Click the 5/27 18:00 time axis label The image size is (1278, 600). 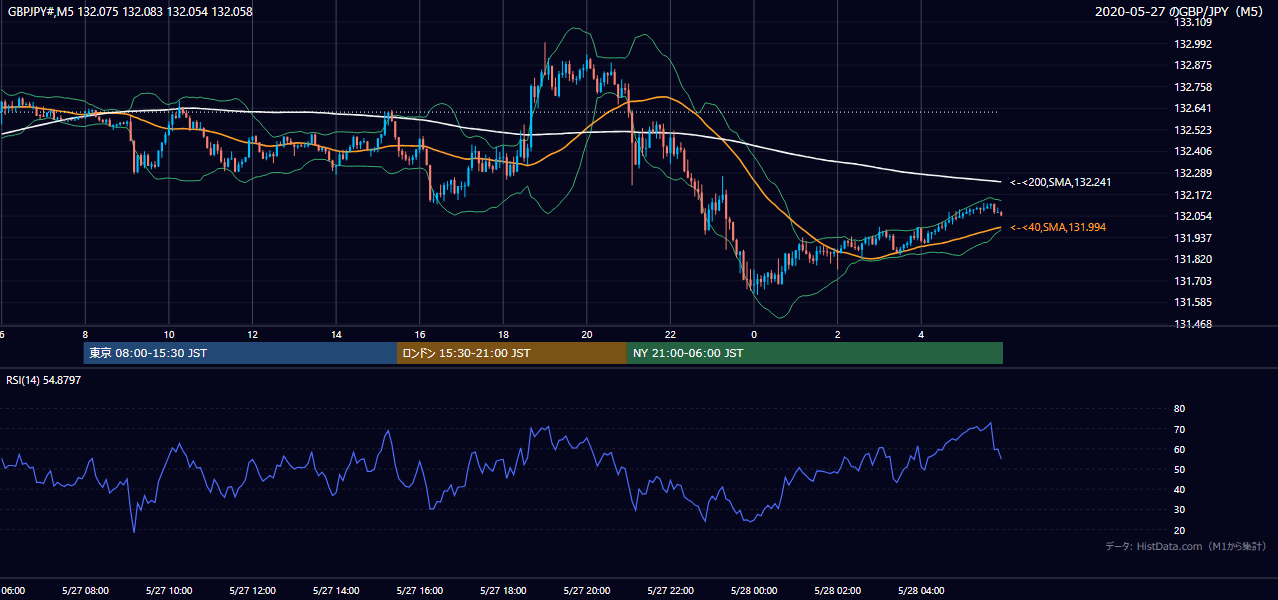pos(504,591)
